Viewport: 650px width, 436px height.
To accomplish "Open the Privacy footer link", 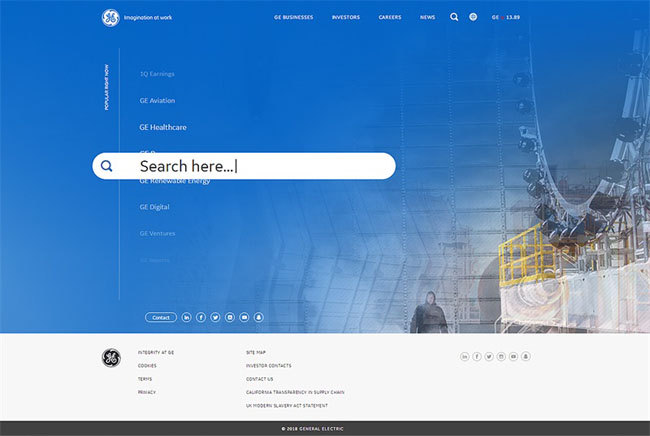I will [x=147, y=392].
